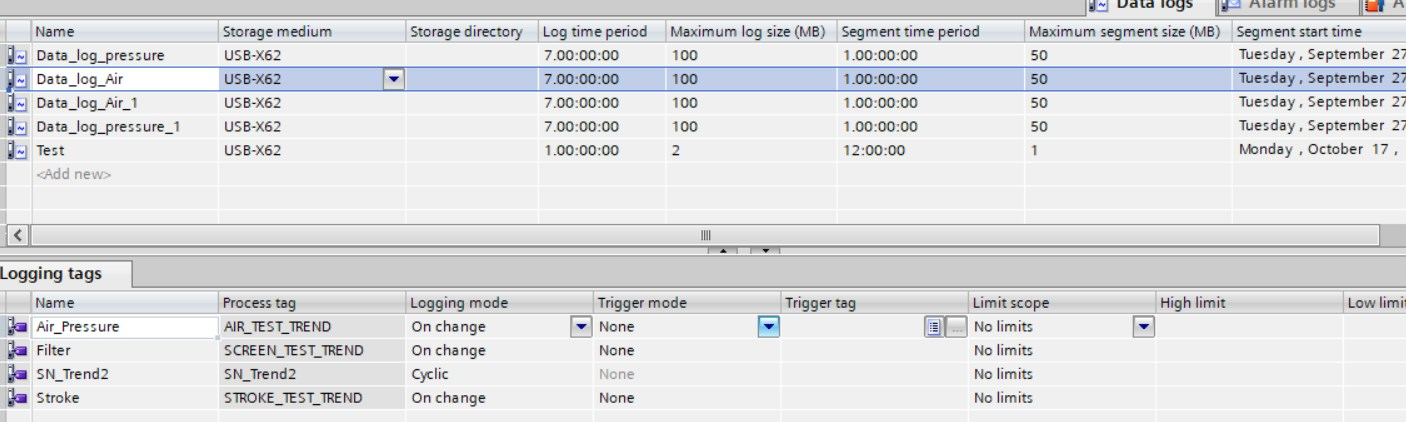The width and height of the screenshot is (1406, 422).
Task: Click the Trigger mode column header
Action: tap(687, 303)
